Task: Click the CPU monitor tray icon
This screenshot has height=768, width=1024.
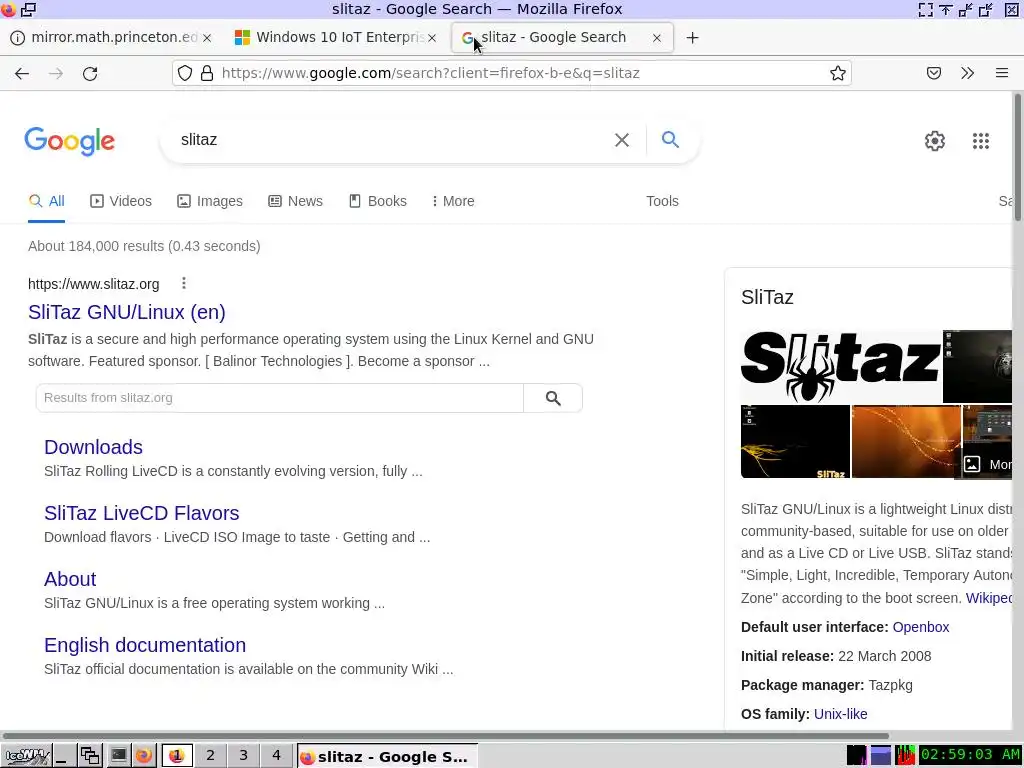Action: click(904, 755)
